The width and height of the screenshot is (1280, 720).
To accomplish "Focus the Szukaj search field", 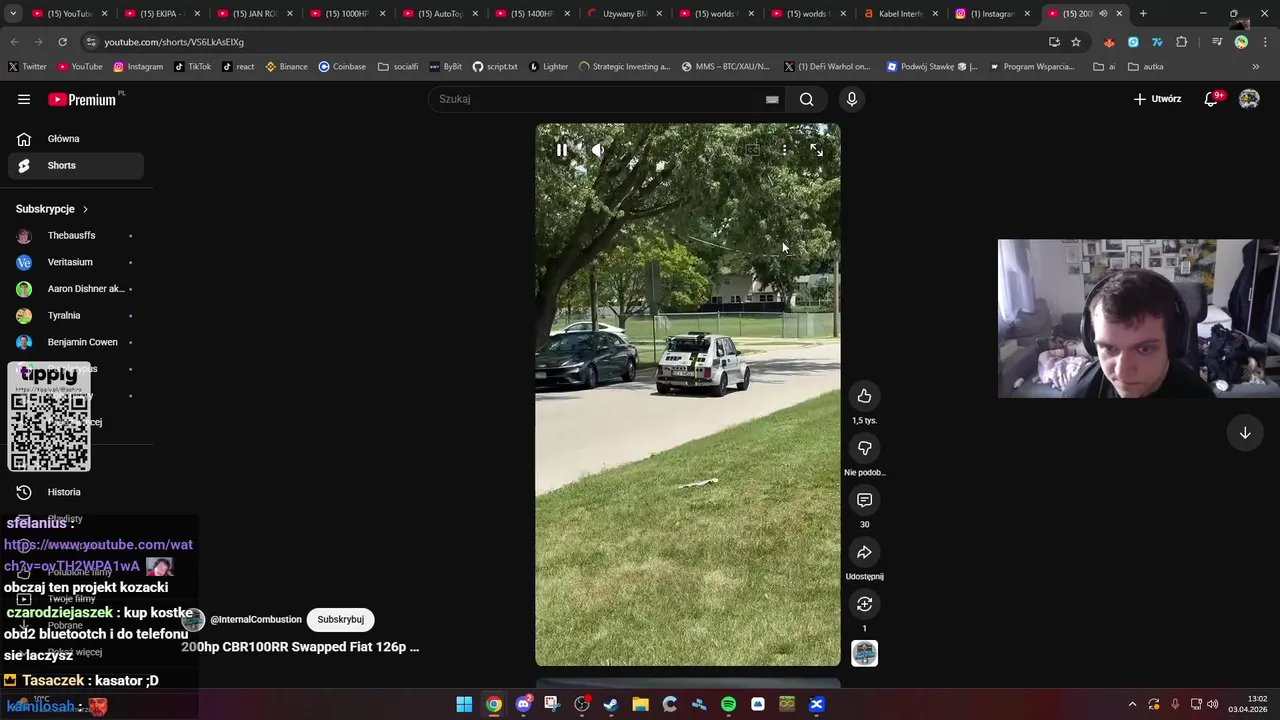I will pyautogui.click(x=598, y=99).
